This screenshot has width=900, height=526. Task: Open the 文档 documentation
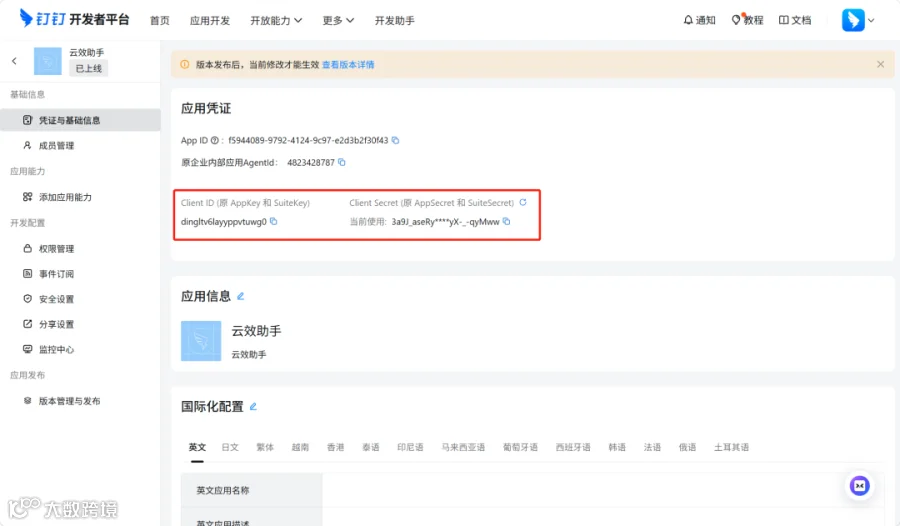coord(795,20)
